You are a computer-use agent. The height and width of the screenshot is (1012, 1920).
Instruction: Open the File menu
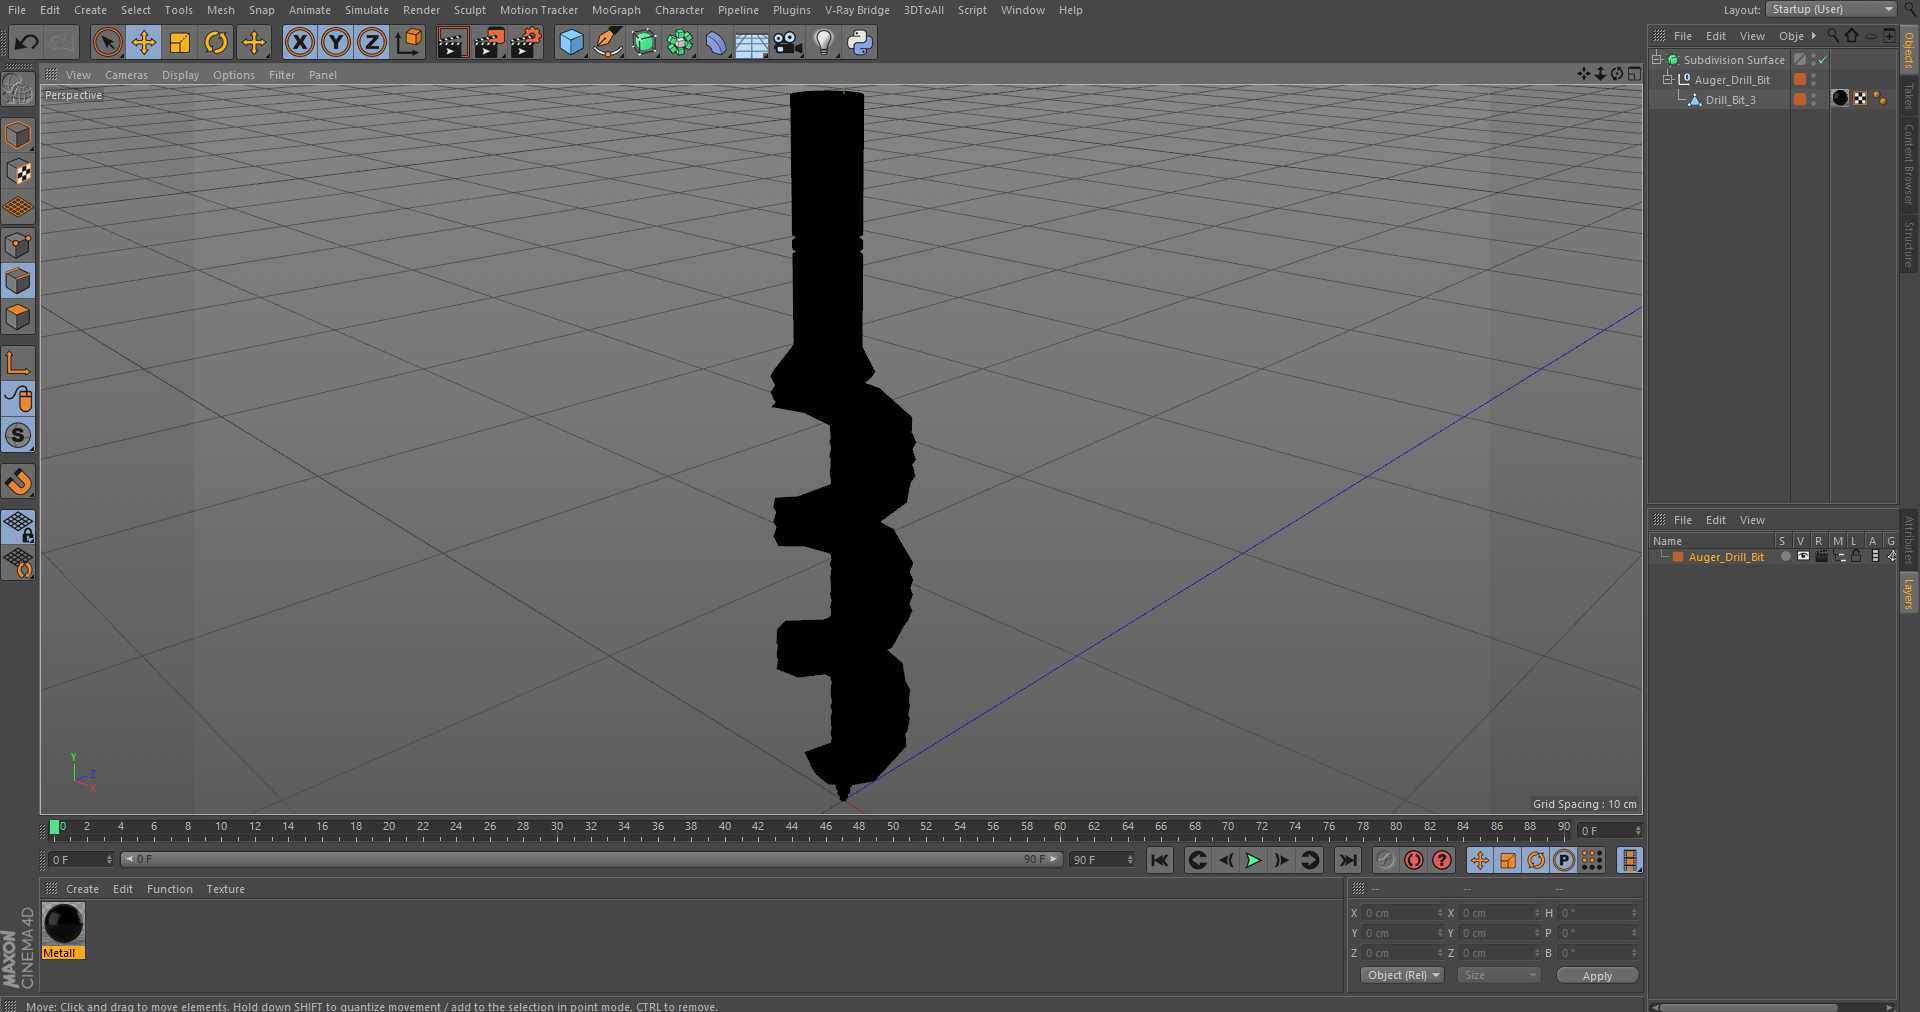tap(17, 10)
